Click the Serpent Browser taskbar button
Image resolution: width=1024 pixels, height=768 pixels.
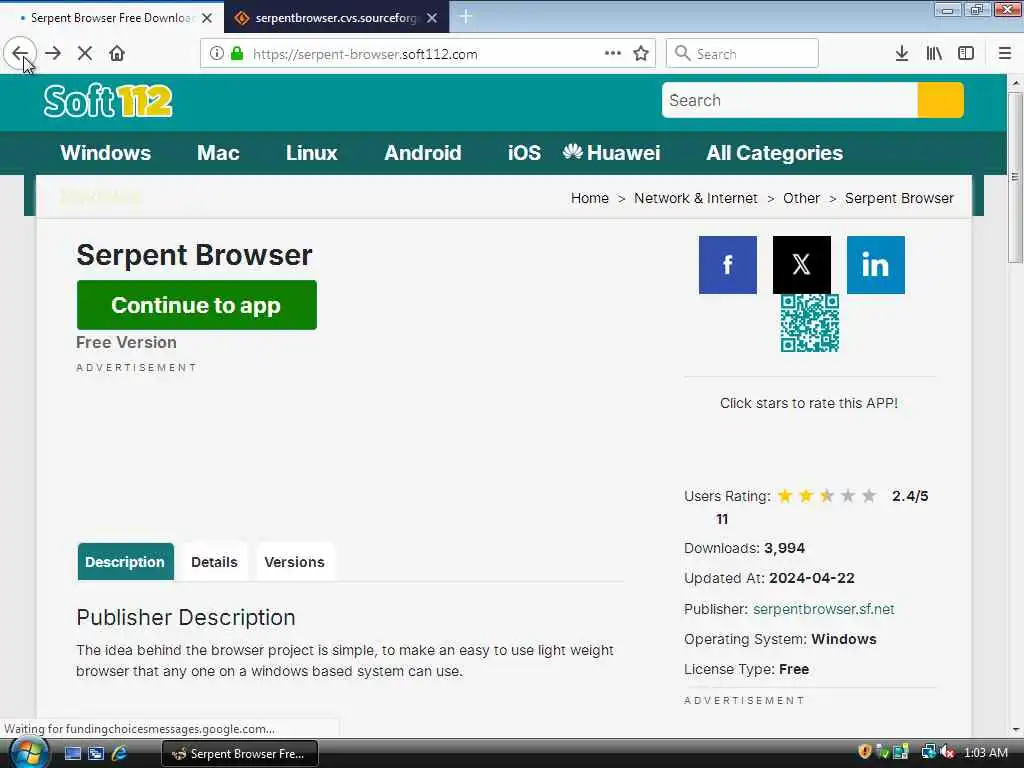(x=240, y=754)
